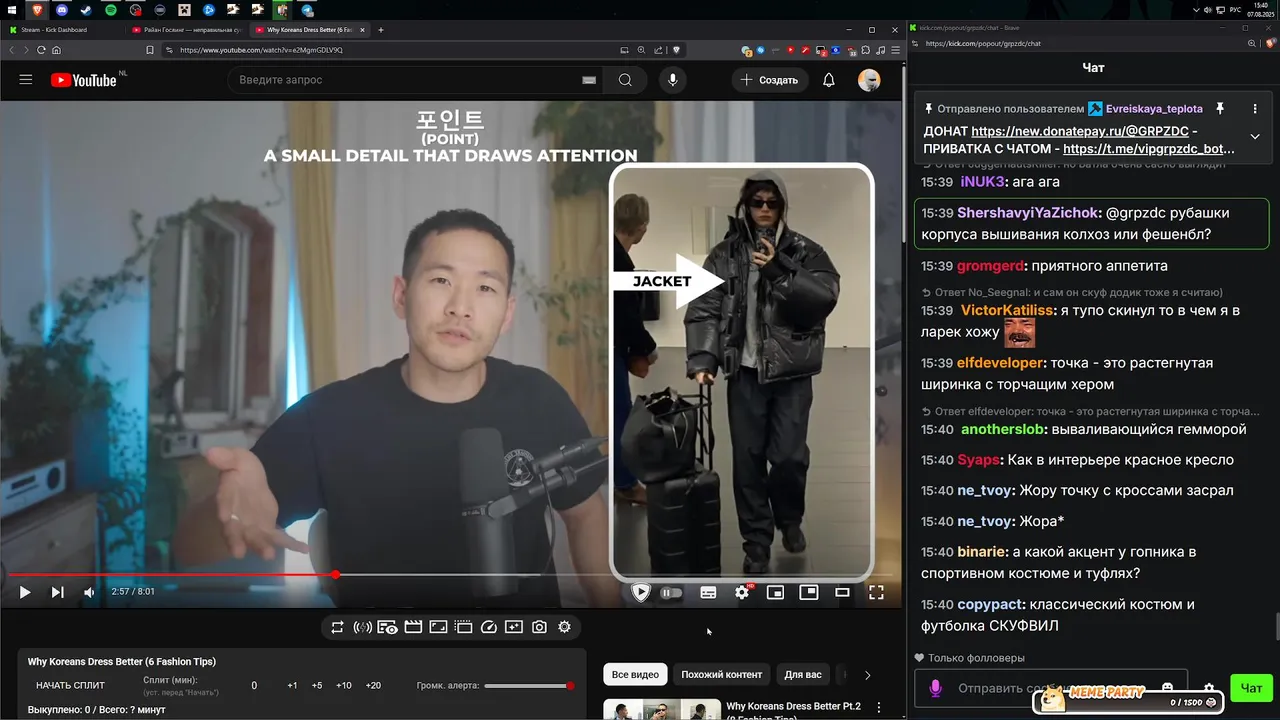Bookmark this page in address bar
Image resolution: width=1280 pixels, height=720 pixels.
point(150,50)
